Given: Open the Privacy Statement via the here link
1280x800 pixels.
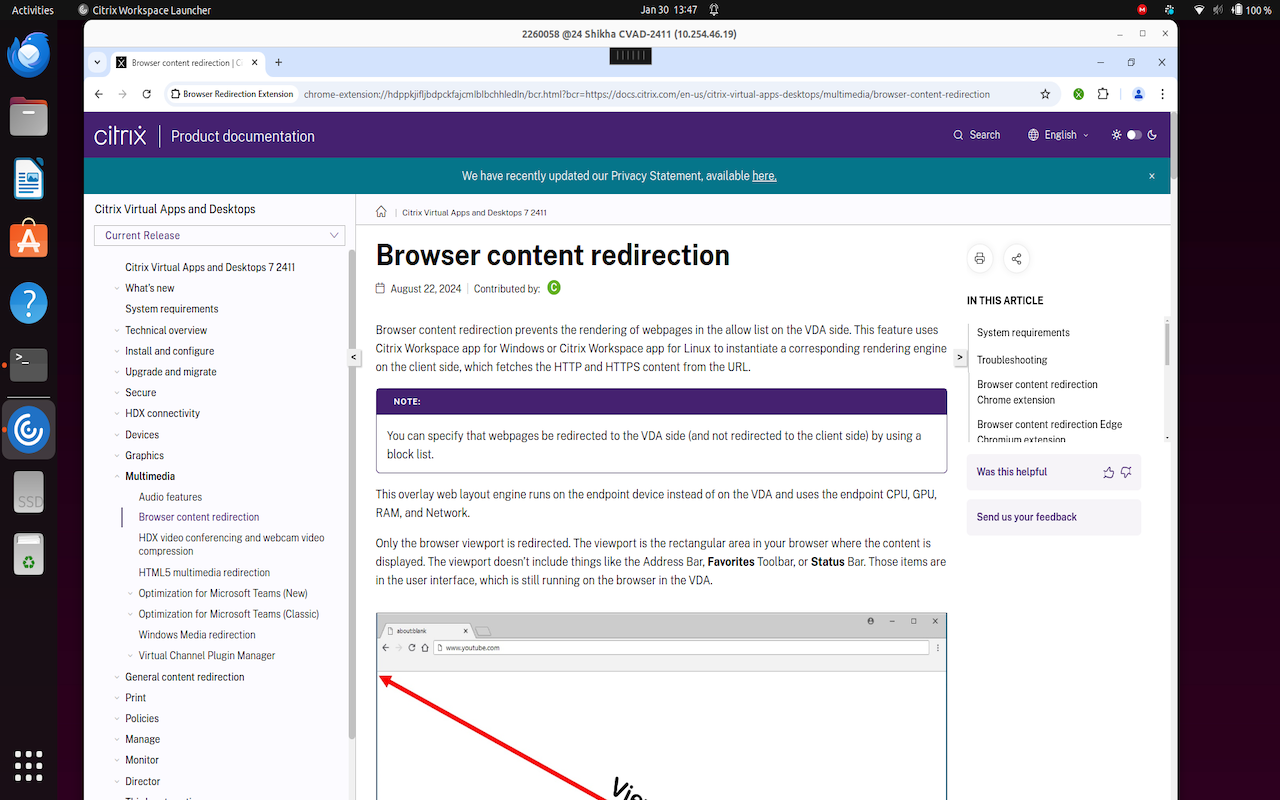Looking at the screenshot, I should point(764,175).
